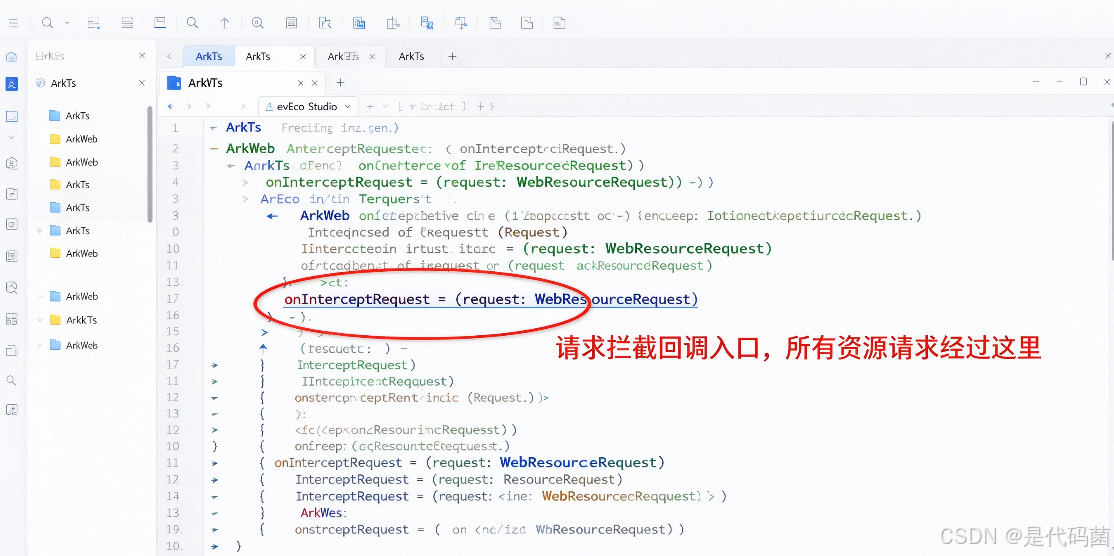Click the up arrow toolbar icon
This screenshot has width=1114, height=556.
point(225,23)
